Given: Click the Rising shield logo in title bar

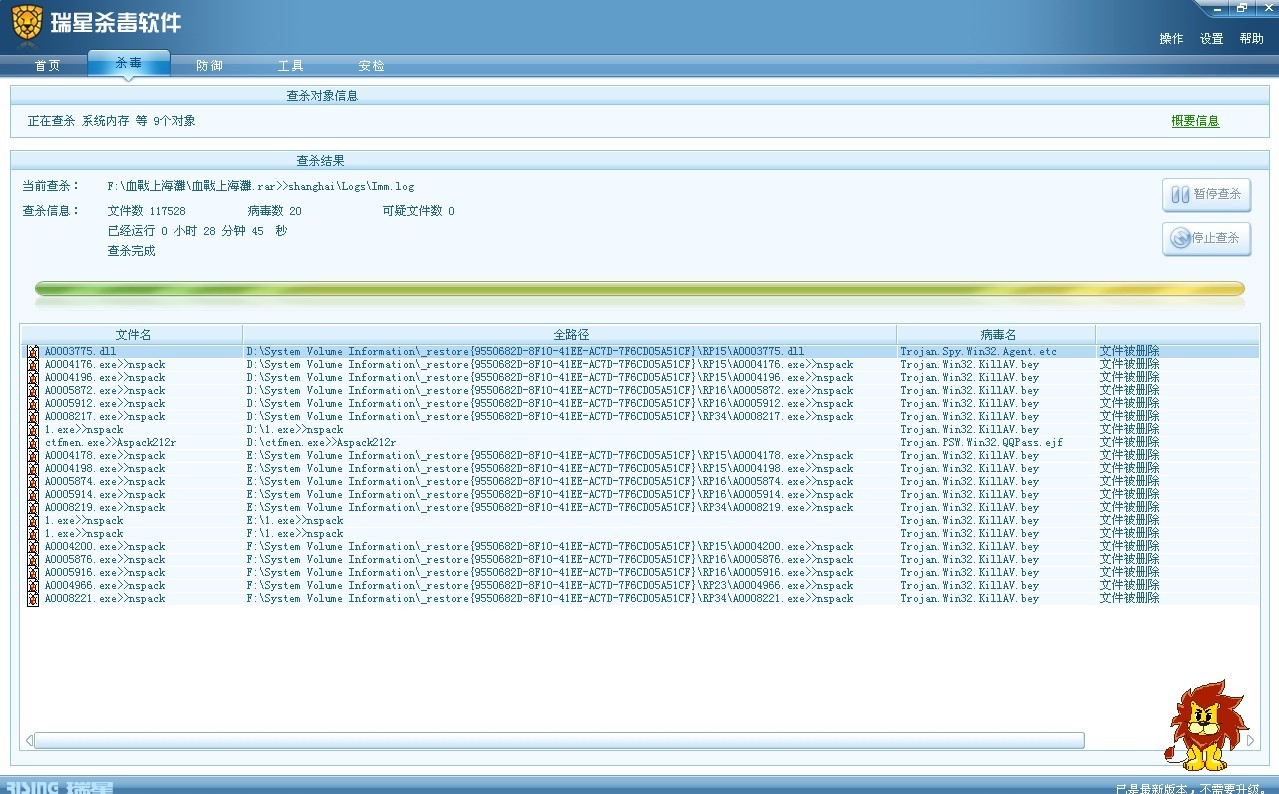Looking at the screenshot, I should coord(27,25).
